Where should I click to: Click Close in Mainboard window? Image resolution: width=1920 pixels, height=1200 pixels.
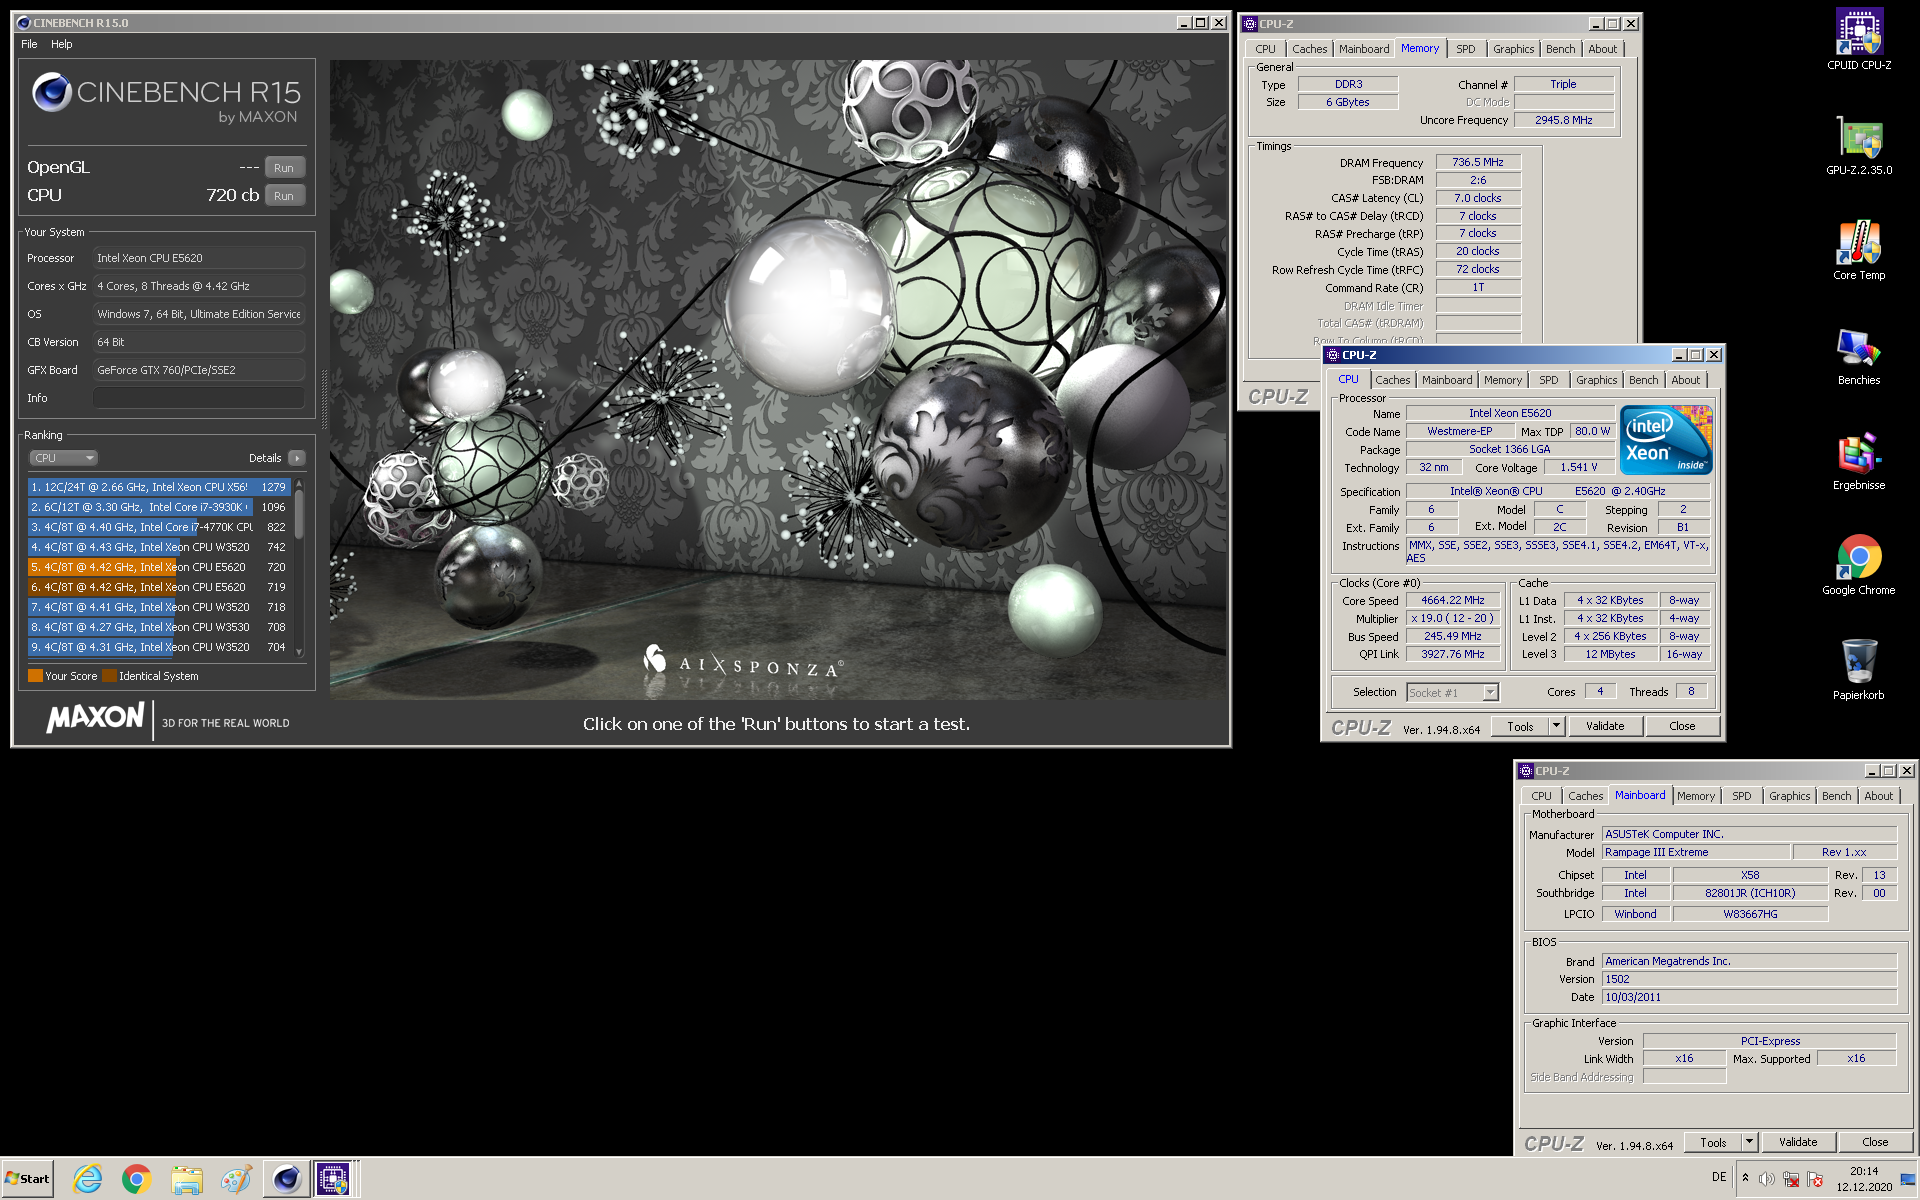(1875, 1143)
